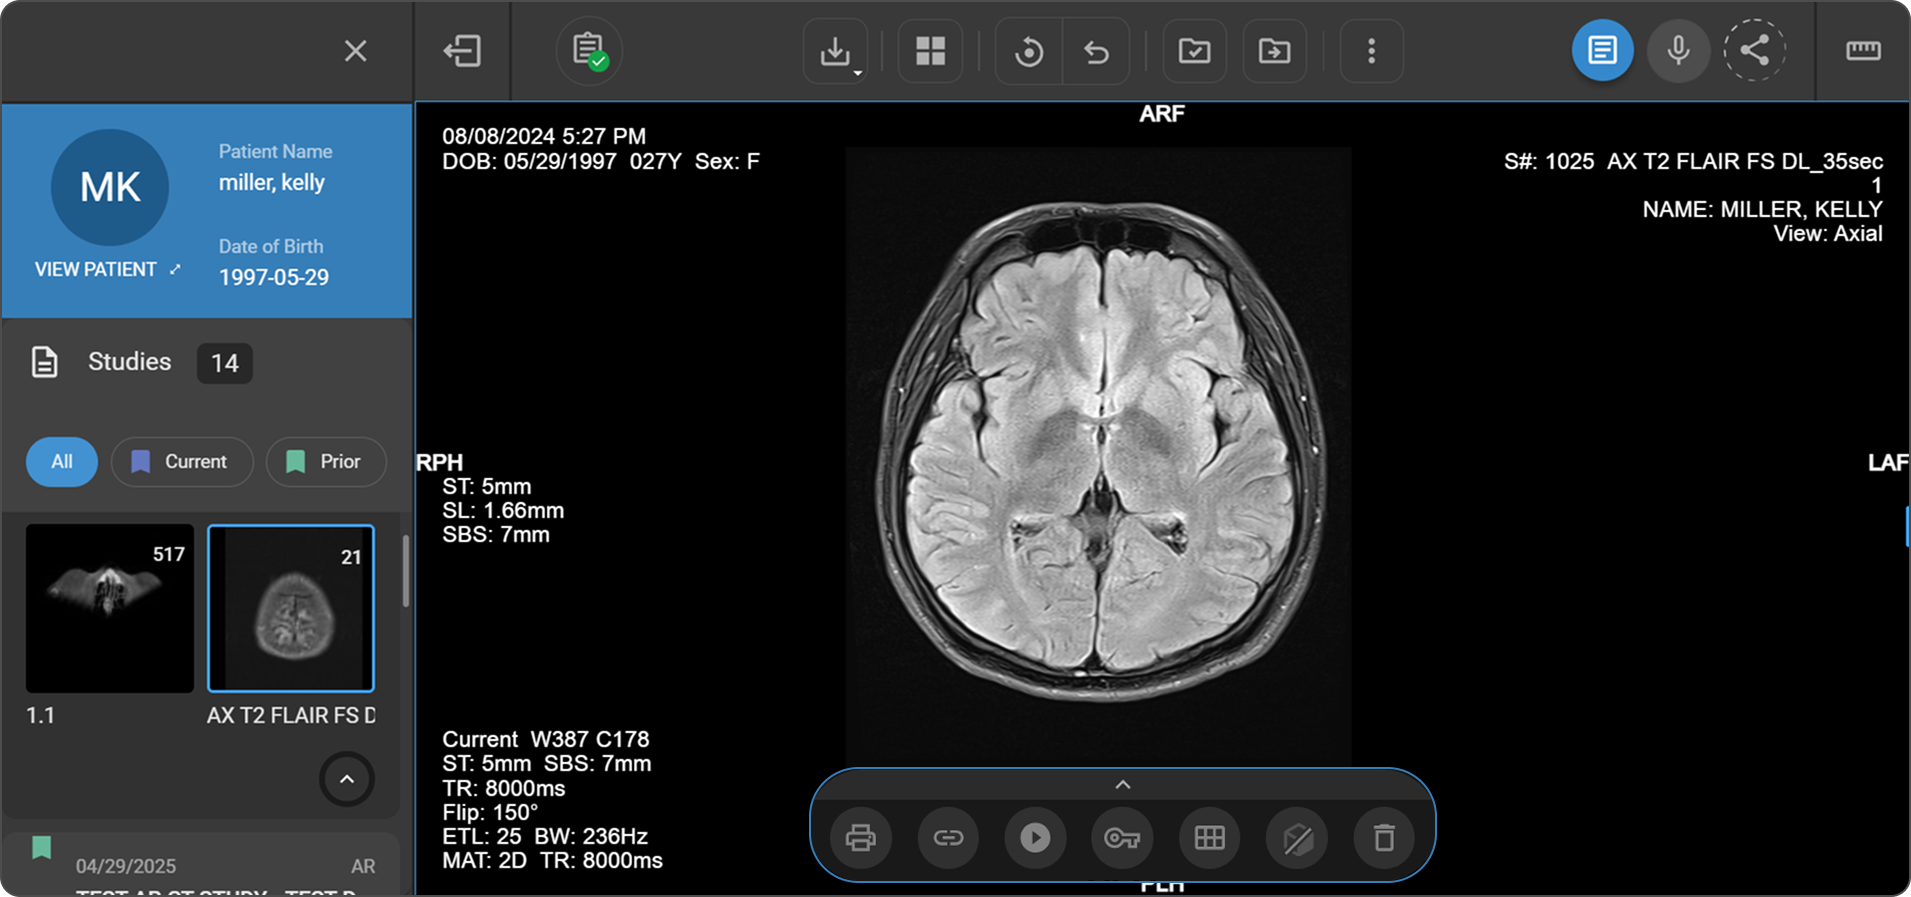Collapse the series thumbnails panel

click(x=347, y=779)
